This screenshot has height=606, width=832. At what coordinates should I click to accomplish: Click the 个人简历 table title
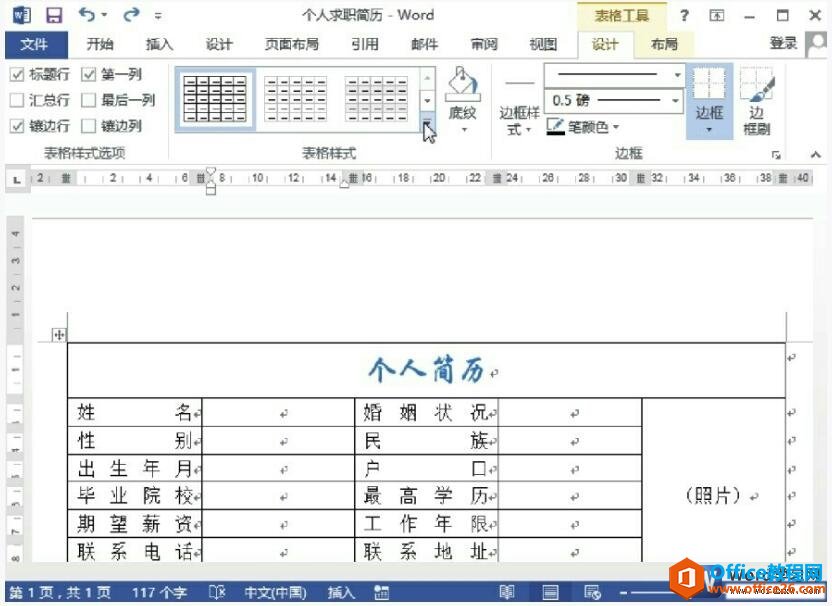click(x=428, y=369)
